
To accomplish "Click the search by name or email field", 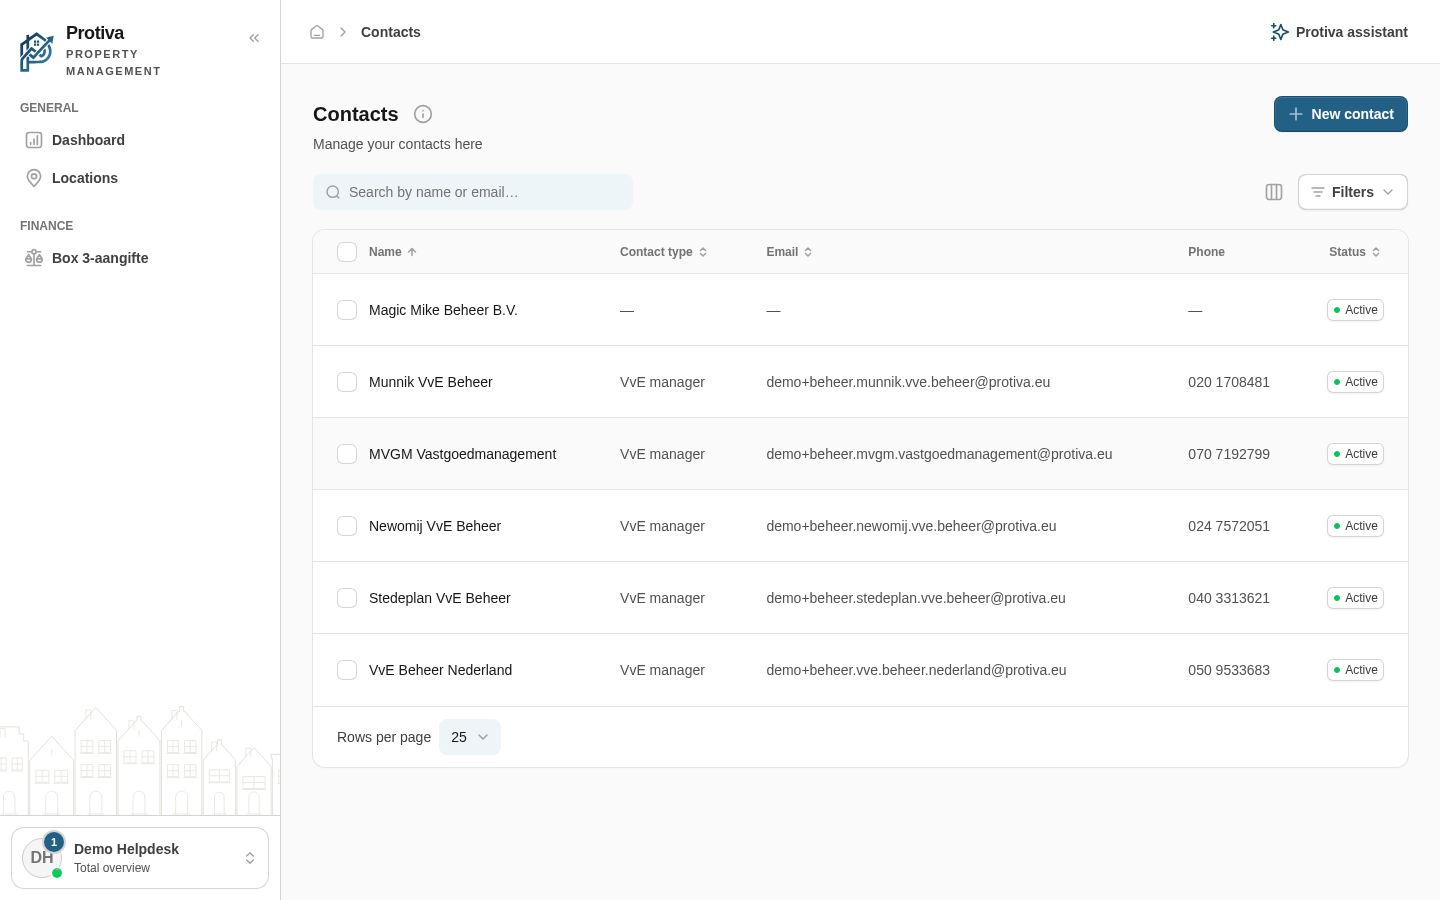I will (473, 192).
